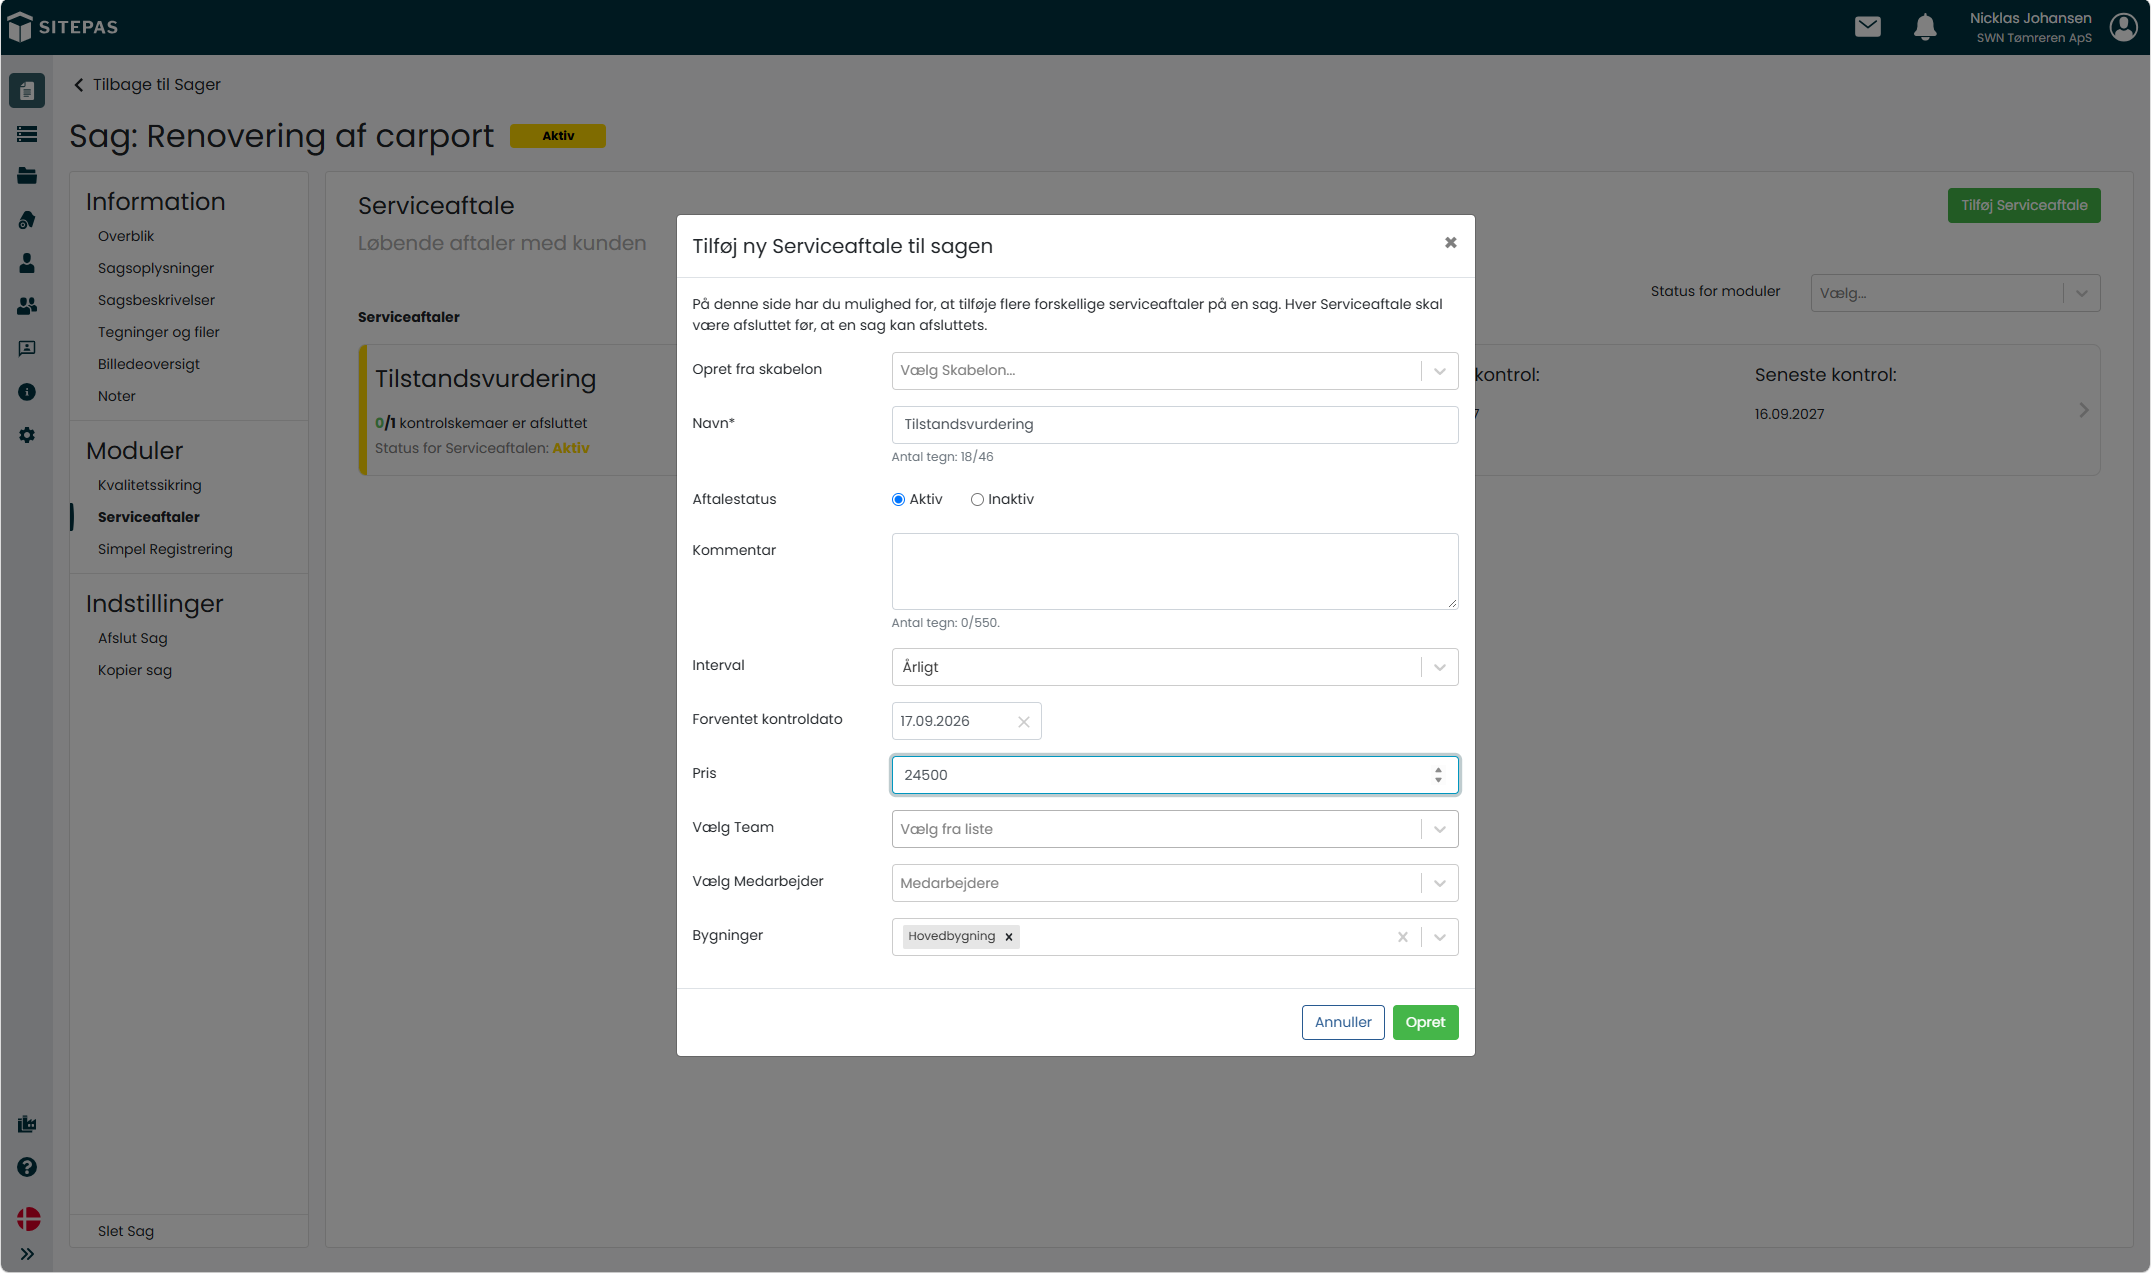Clear all selected Bygninger values

[1403, 937]
